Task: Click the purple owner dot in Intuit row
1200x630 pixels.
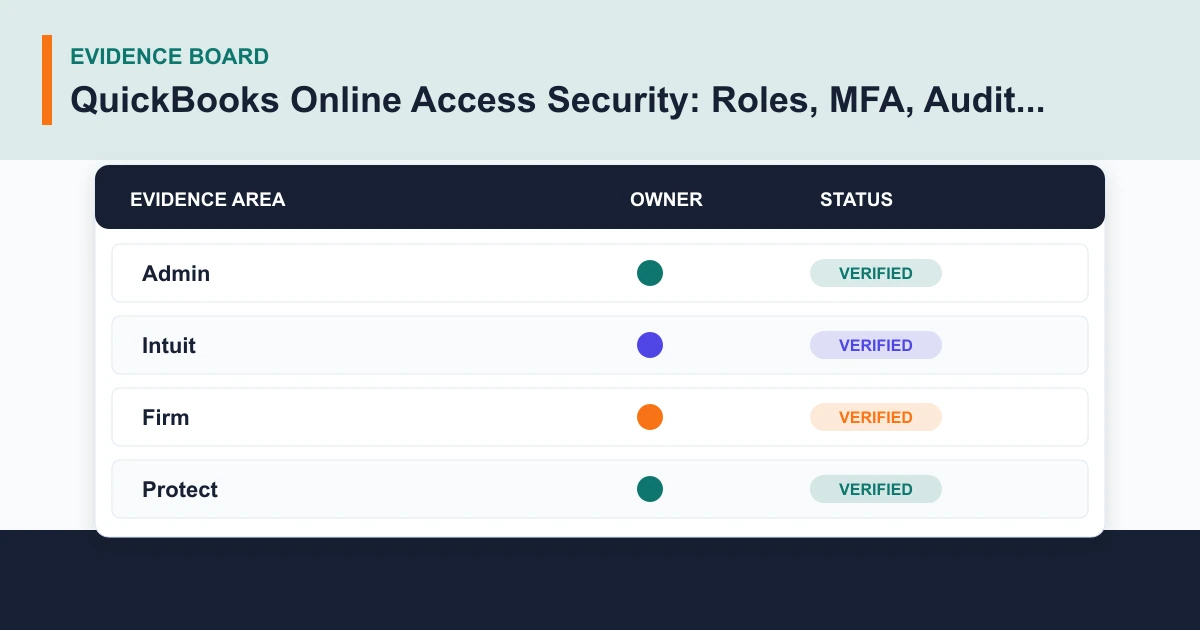Action: [x=650, y=345]
